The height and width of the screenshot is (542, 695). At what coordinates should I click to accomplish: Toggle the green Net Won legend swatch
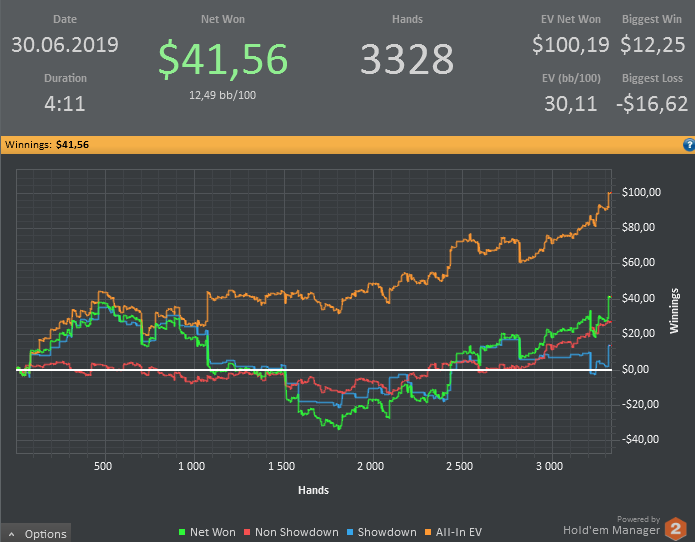click(x=182, y=532)
